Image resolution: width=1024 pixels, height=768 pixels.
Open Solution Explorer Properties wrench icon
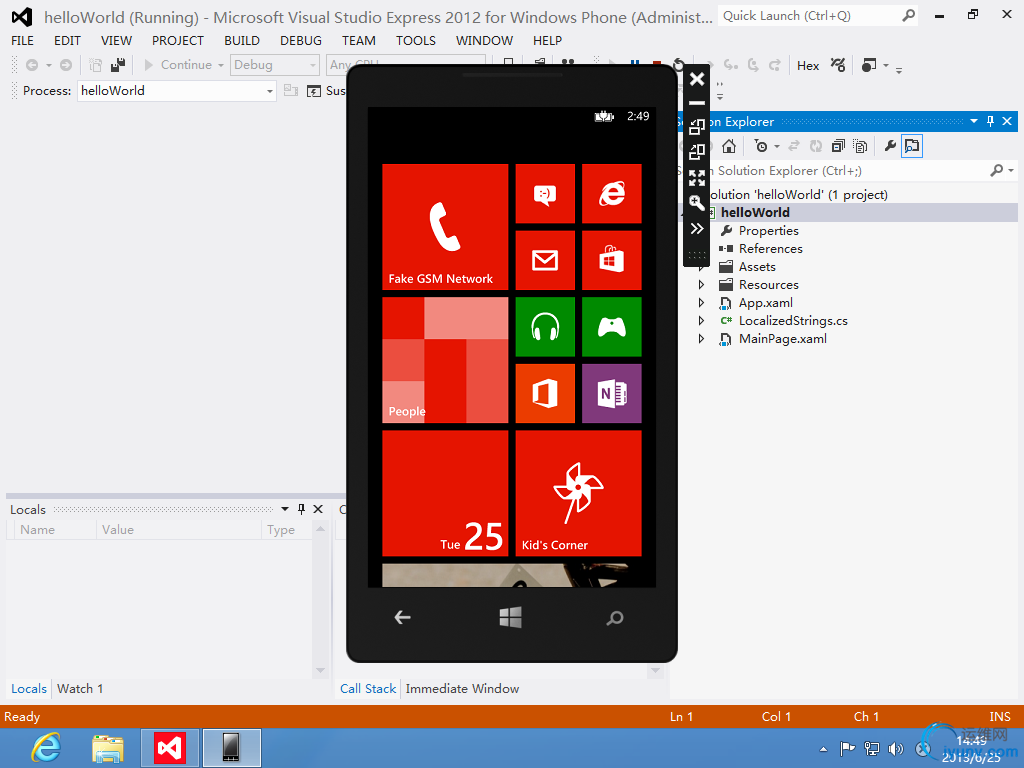tap(889, 146)
